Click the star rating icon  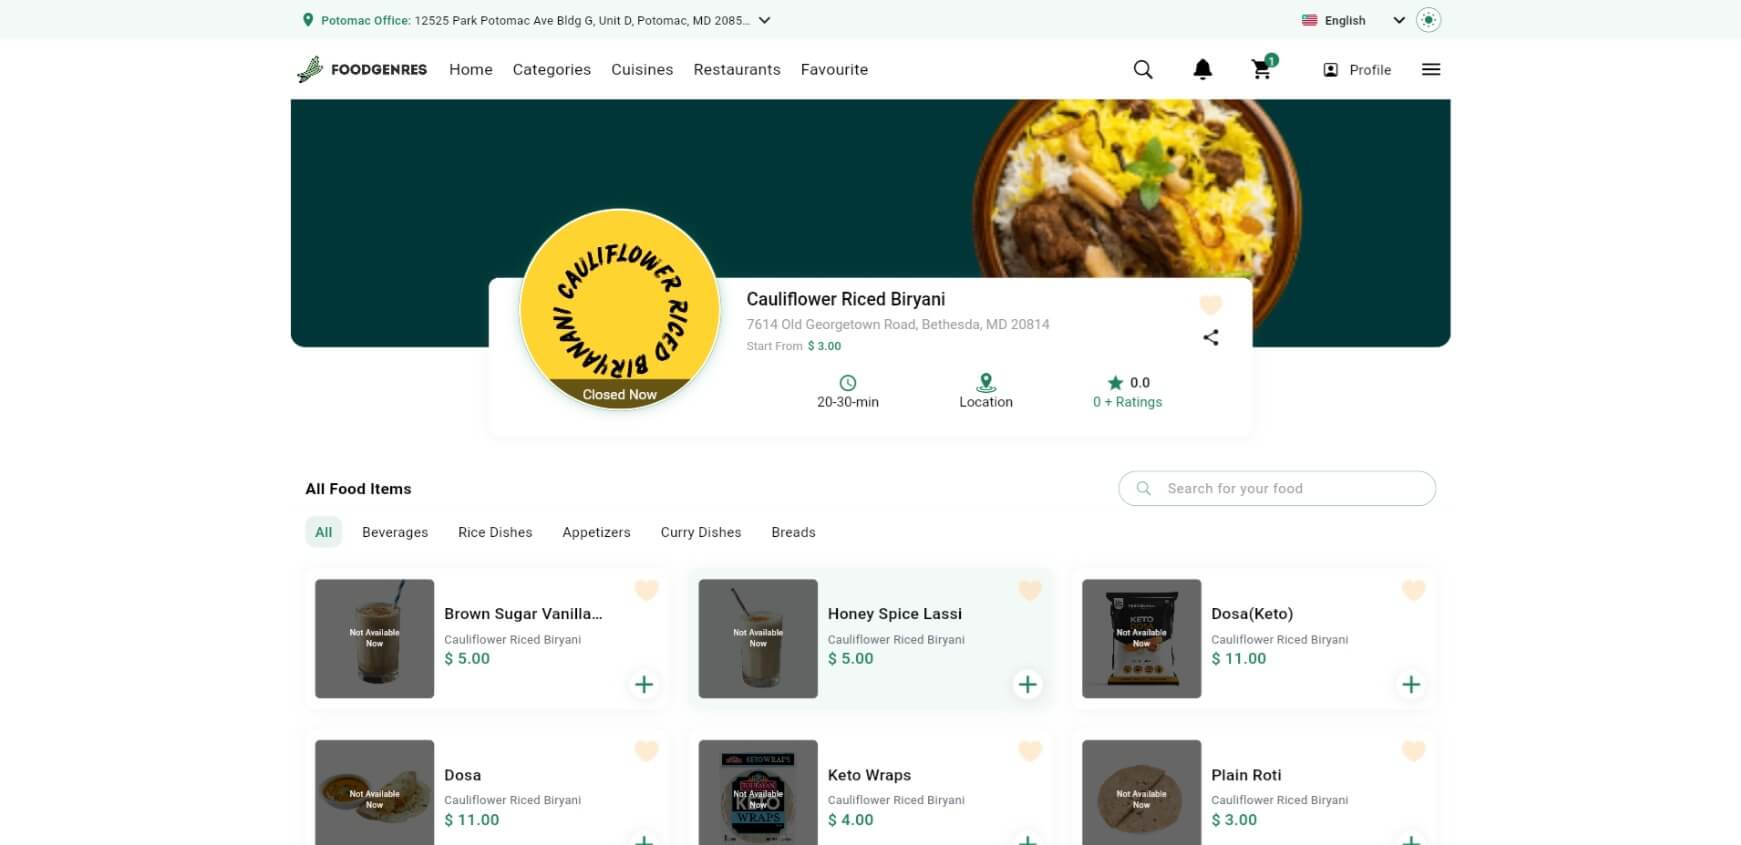pos(1115,382)
